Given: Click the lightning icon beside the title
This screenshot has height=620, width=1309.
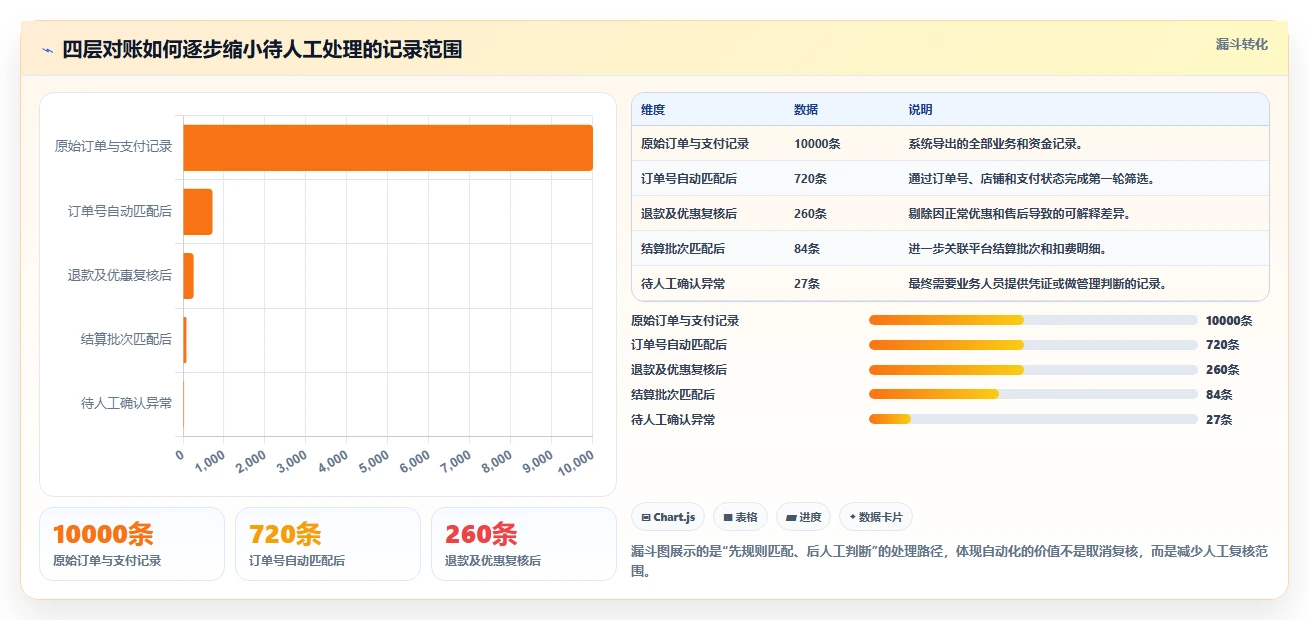Looking at the screenshot, I should coord(47,50).
